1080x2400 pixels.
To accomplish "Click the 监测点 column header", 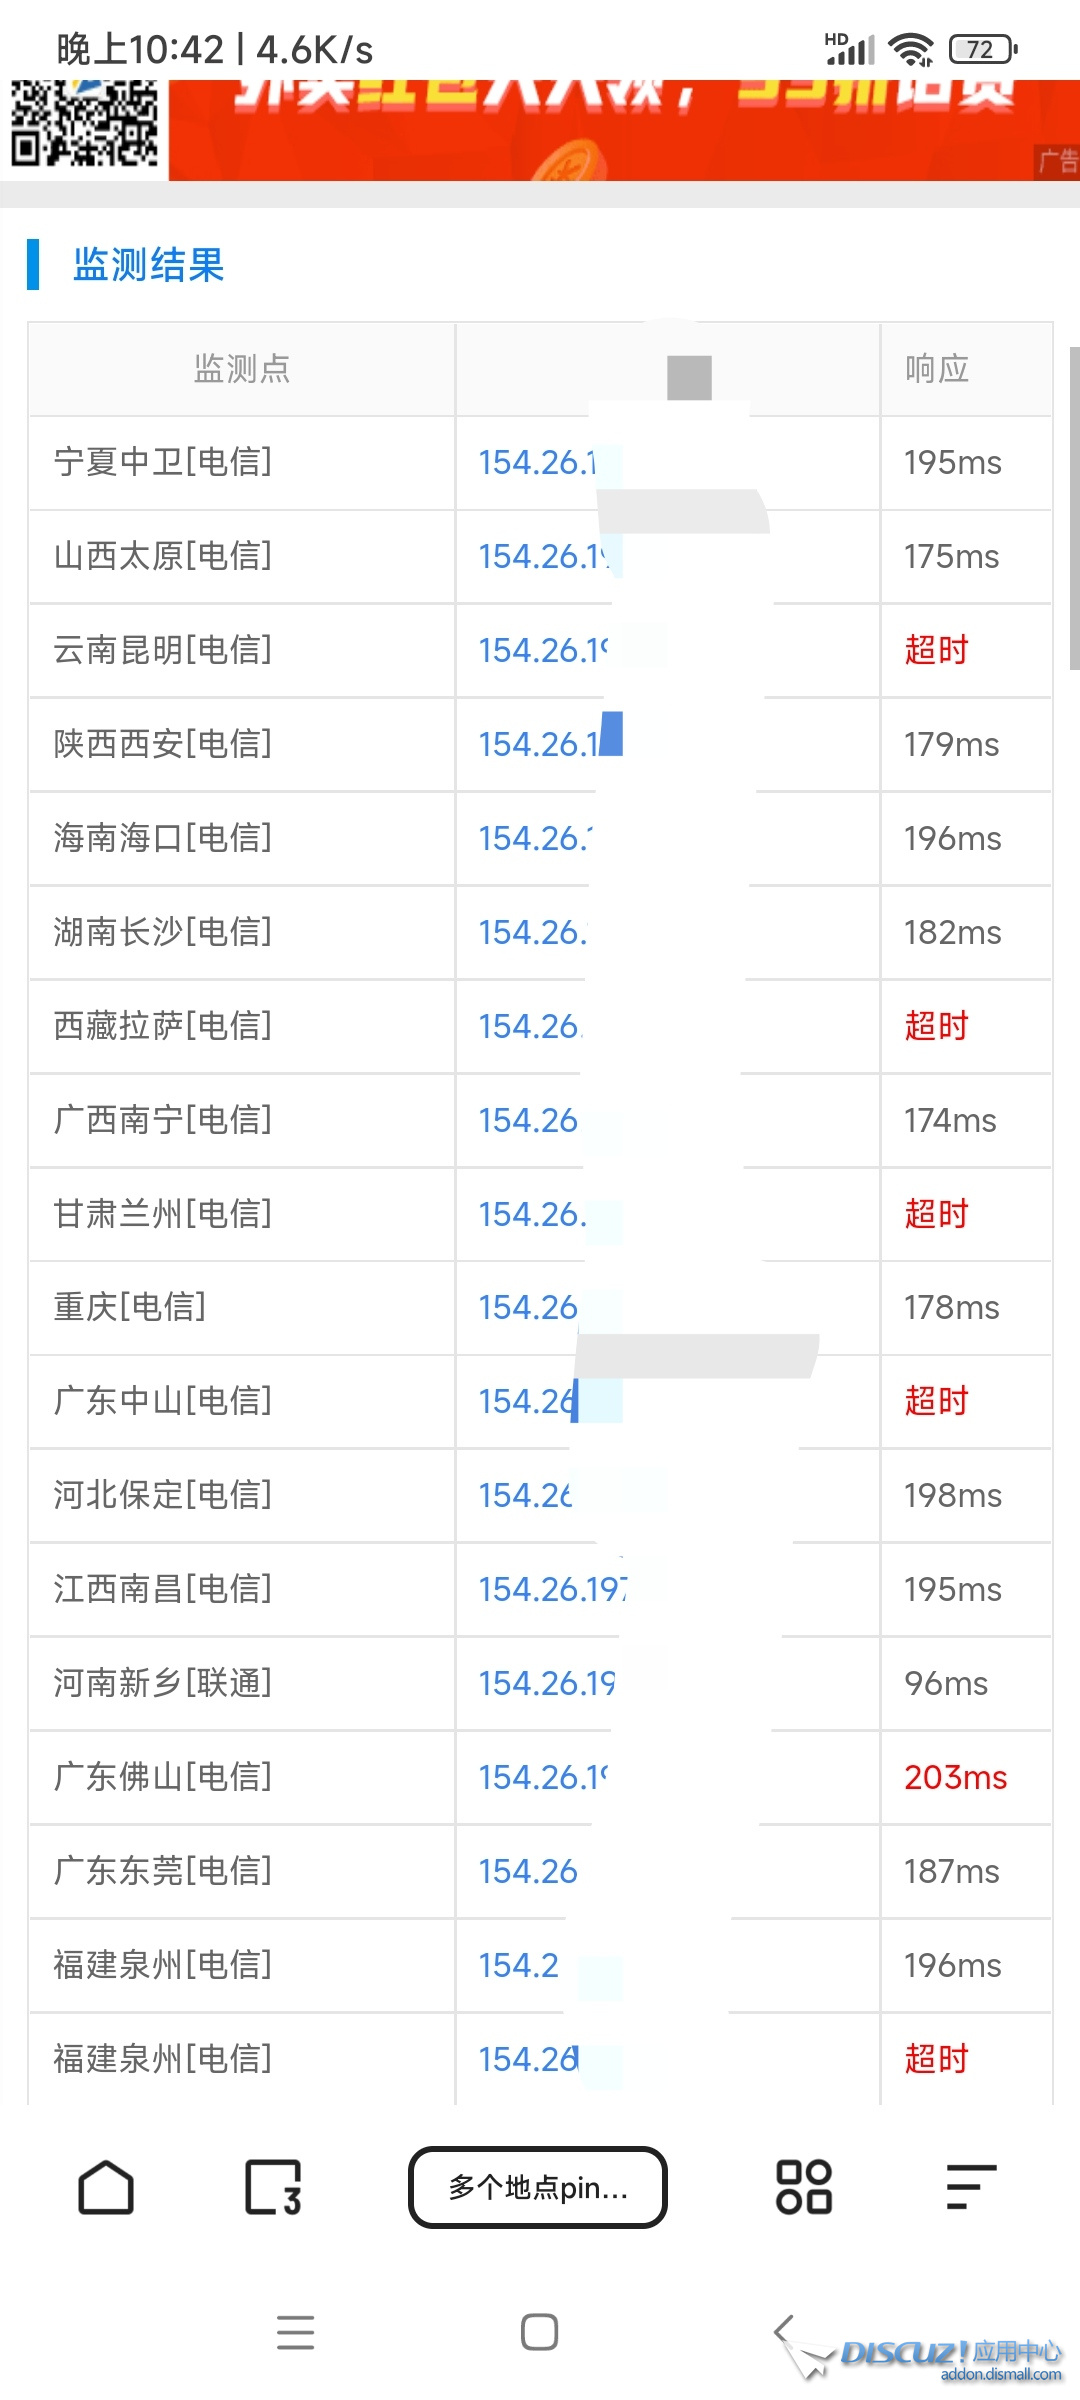I will 242,369.
